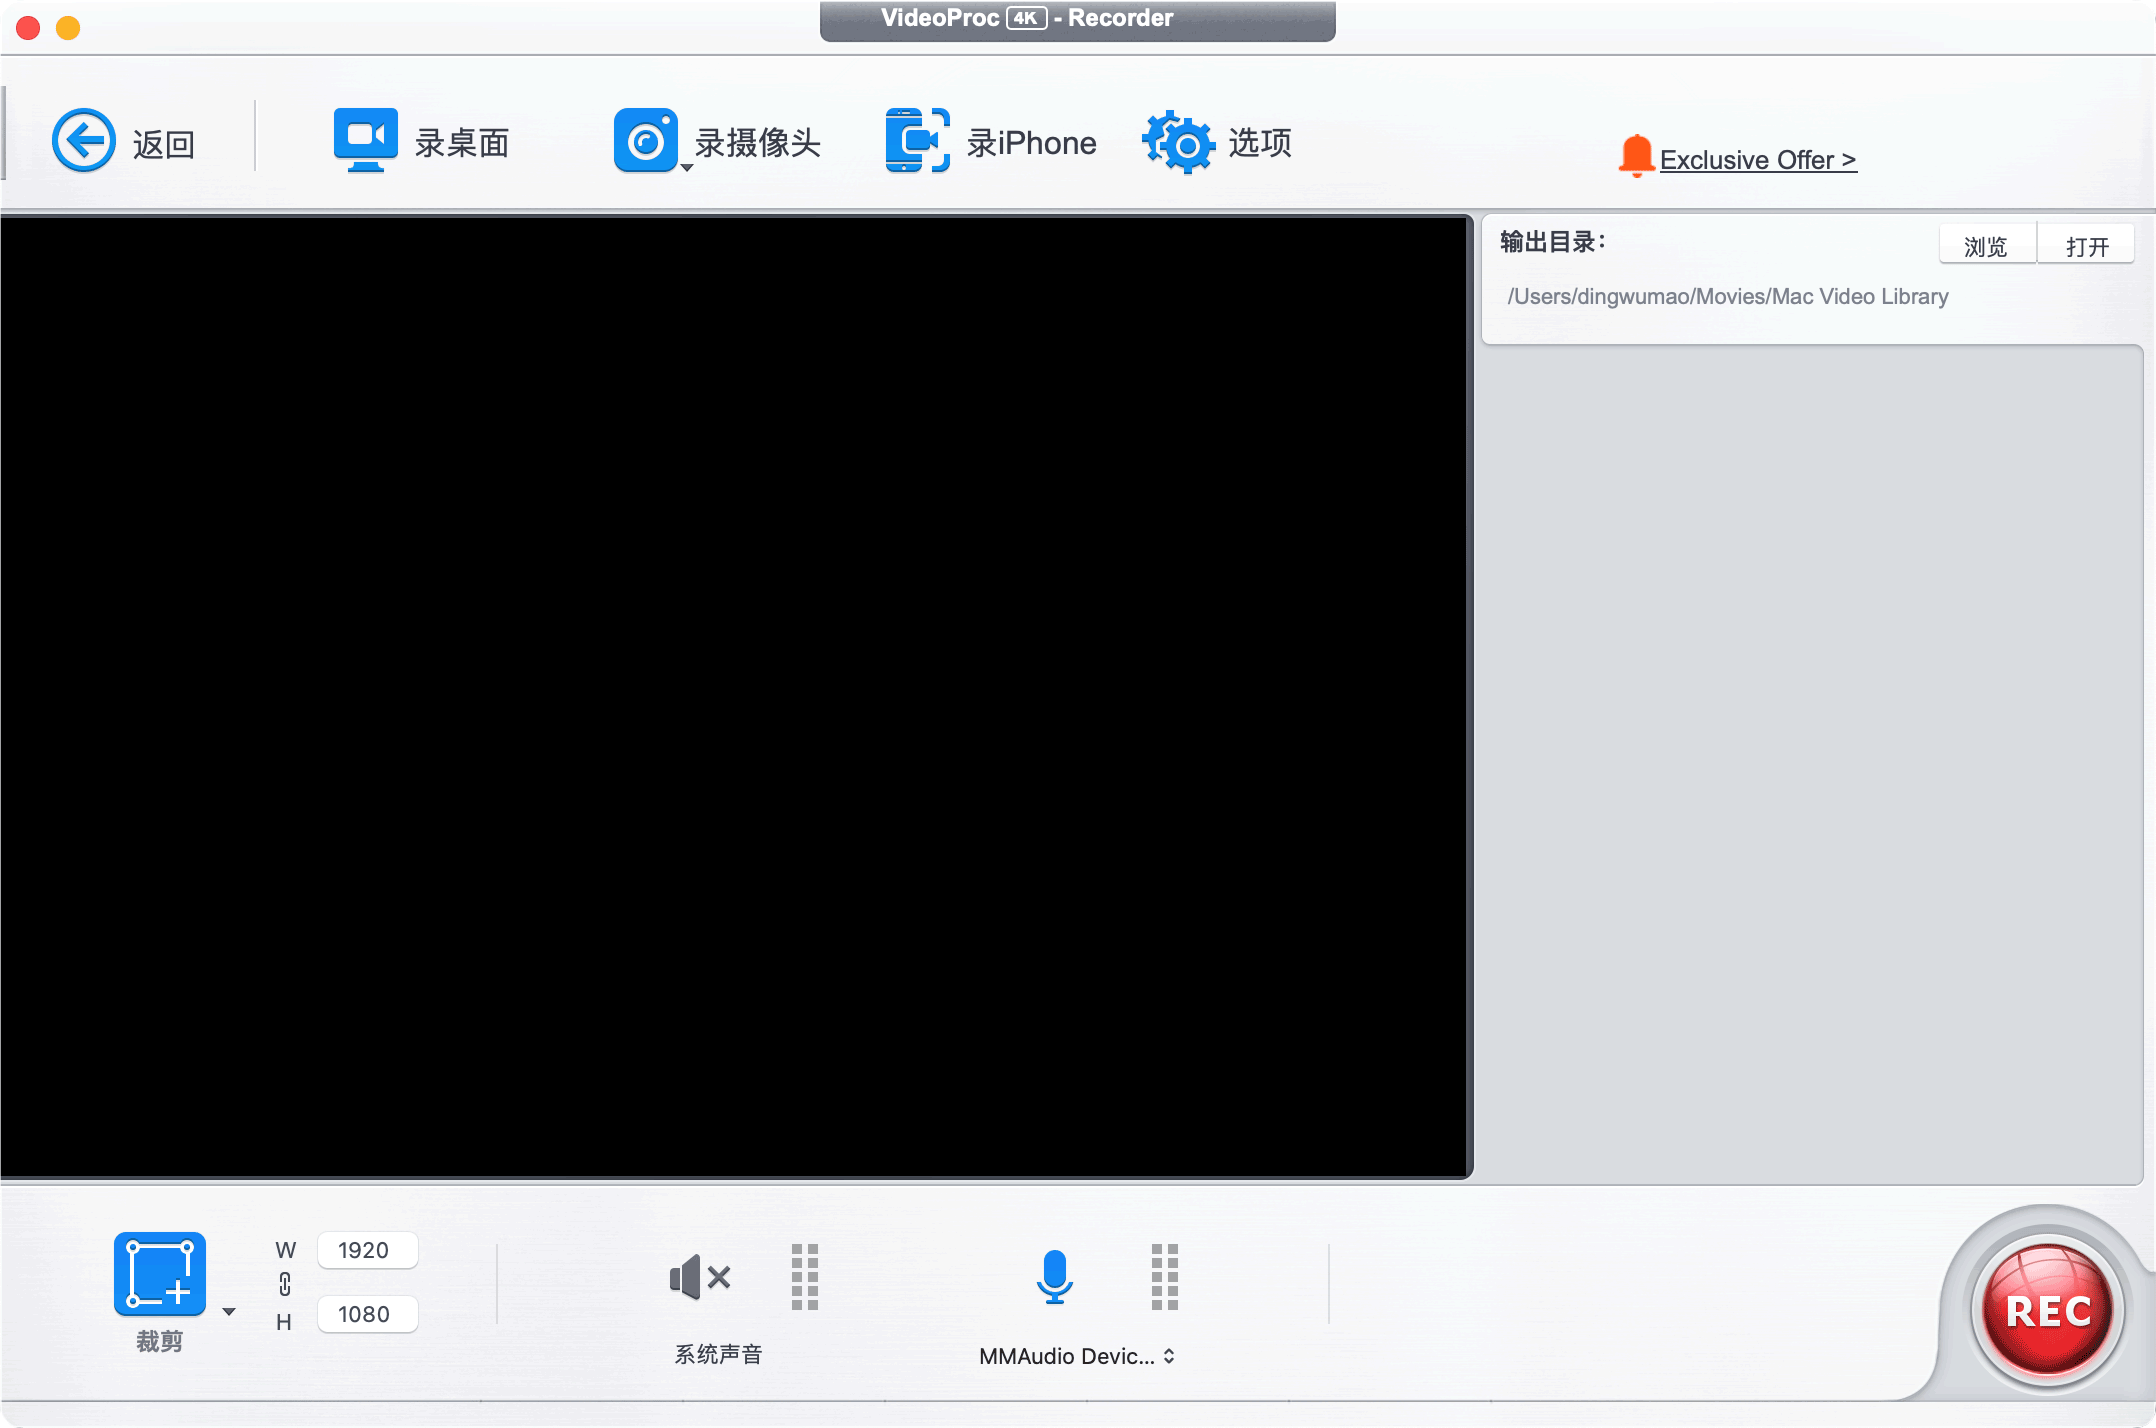Click the 录桌面 toolbar label
Viewport: 2156px width, 1428px height.
coord(462,143)
